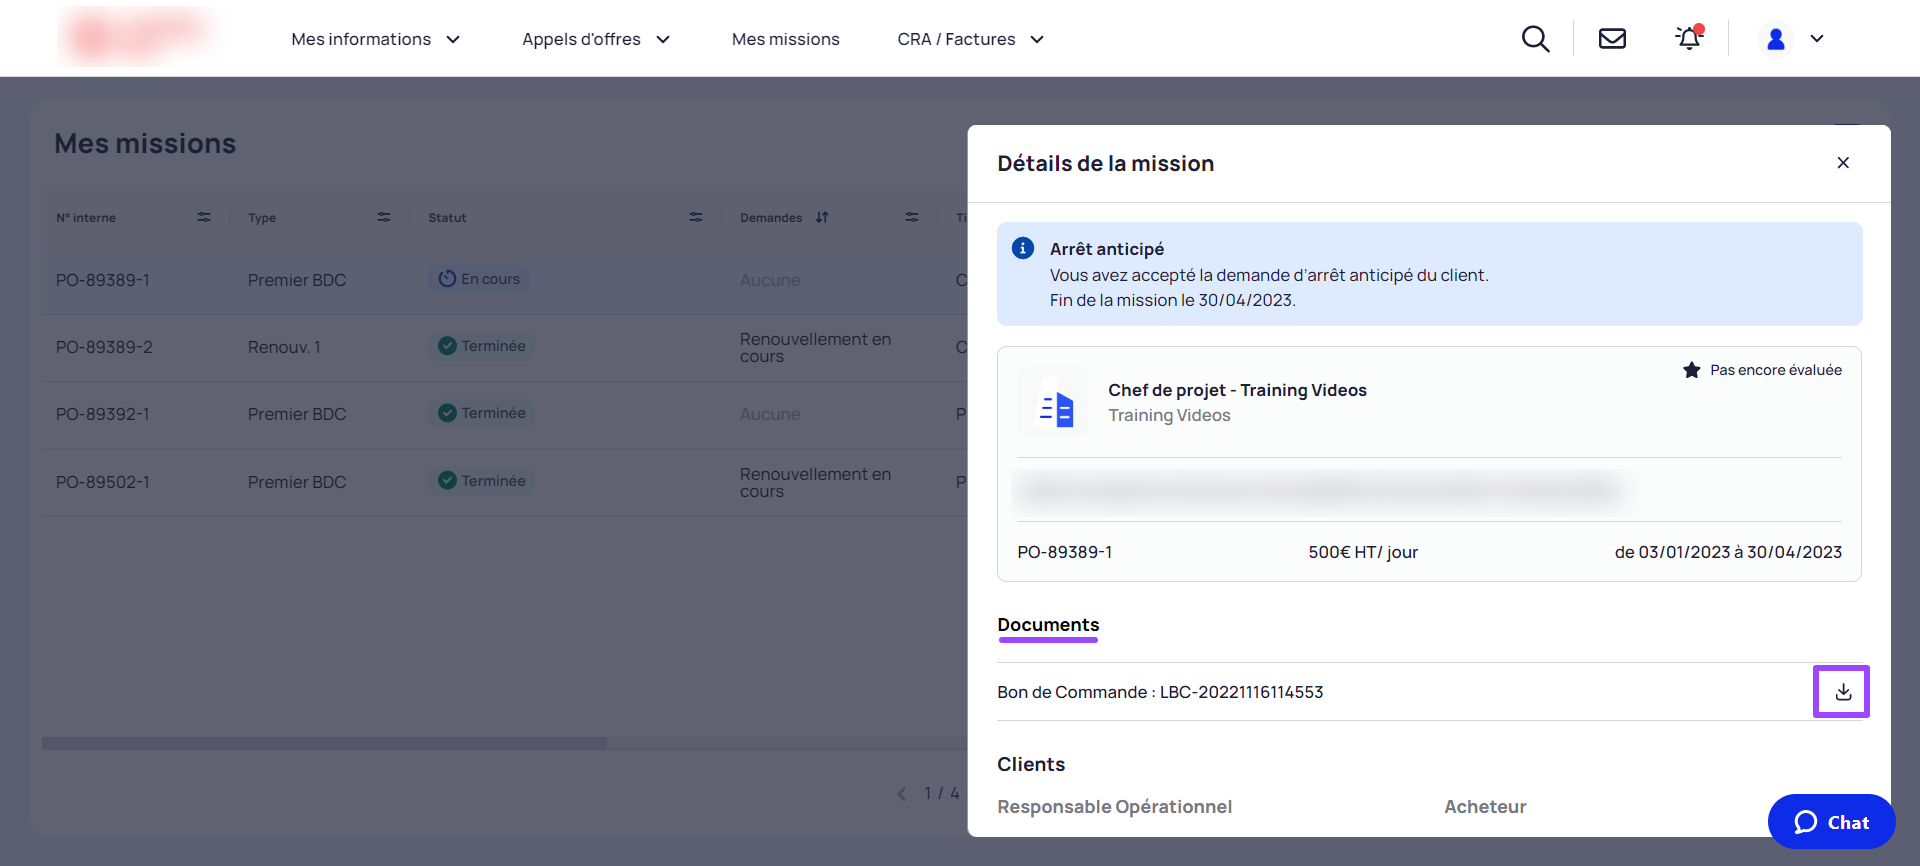Screen dimensions: 1920x866
Task: Expand the Appels d'offres dropdown menu
Action: pos(596,39)
